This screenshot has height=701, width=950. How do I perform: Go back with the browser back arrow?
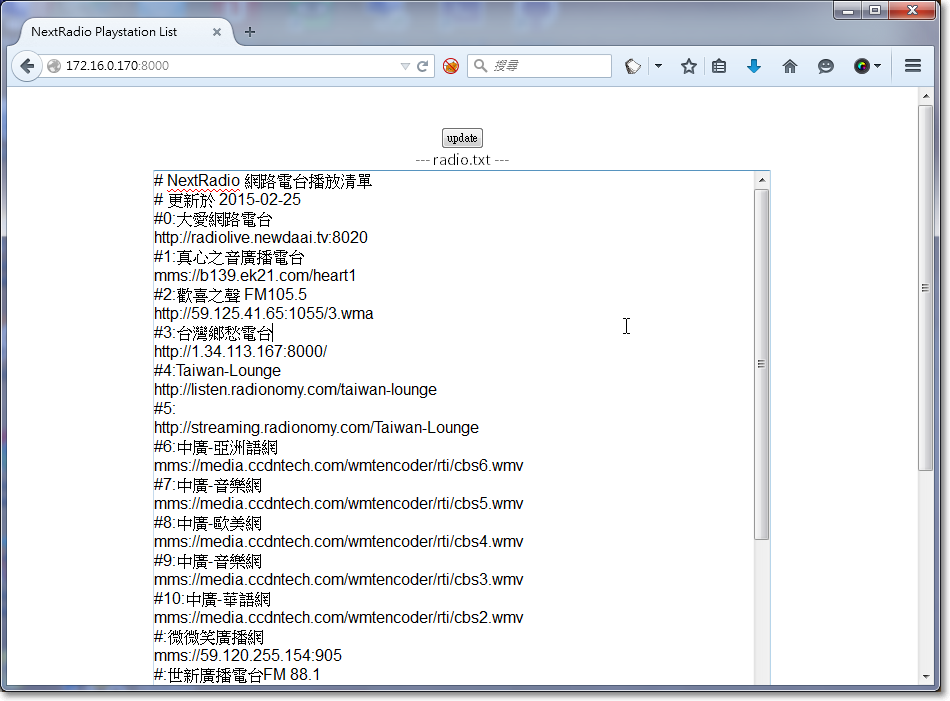click(x=27, y=65)
